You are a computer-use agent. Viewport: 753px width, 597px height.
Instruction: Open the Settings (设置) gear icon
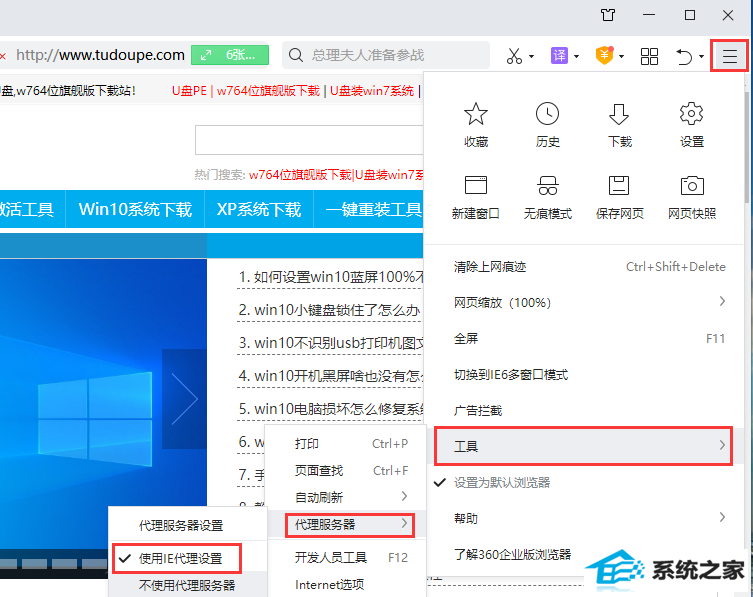[x=692, y=114]
